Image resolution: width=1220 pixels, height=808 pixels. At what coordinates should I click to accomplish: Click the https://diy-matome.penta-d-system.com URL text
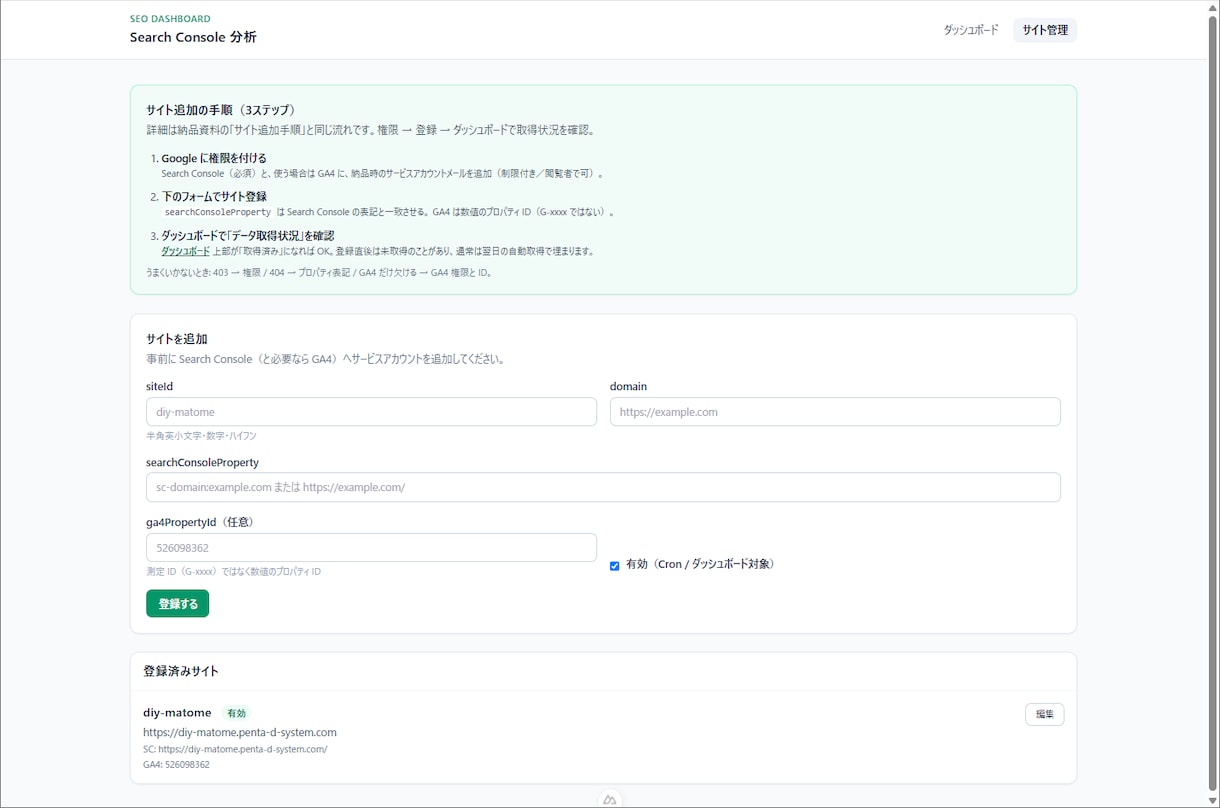tap(240, 732)
